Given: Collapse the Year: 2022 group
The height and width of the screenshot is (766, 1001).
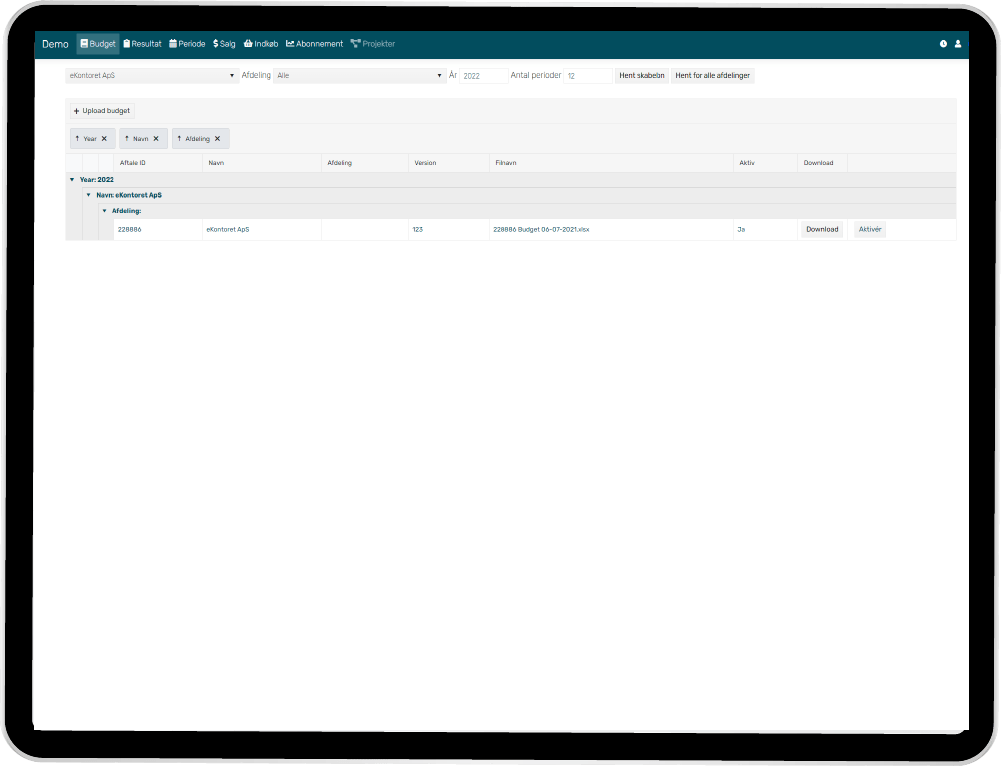Looking at the screenshot, I should point(72,180).
